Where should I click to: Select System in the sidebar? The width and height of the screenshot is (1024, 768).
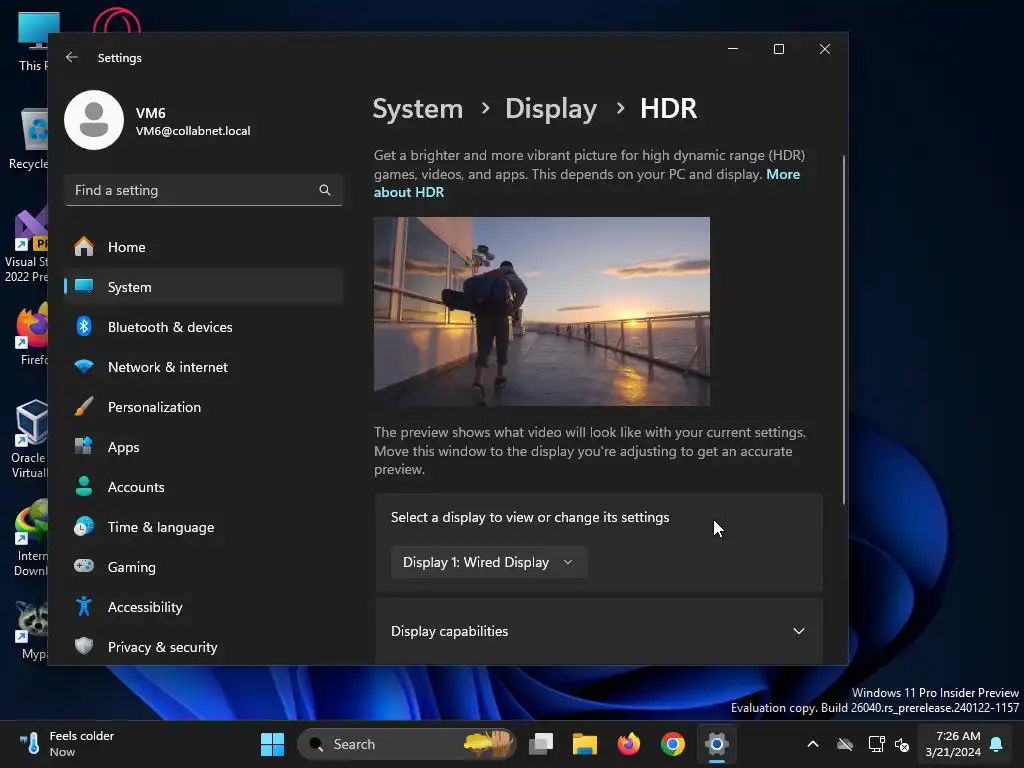(204, 287)
